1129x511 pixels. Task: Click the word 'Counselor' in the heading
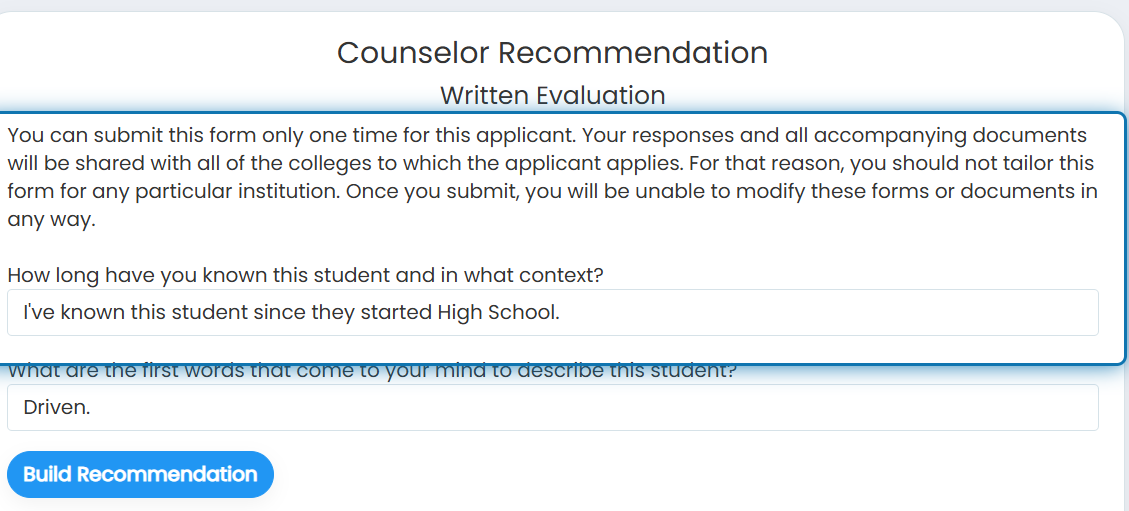click(x=413, y=53)
